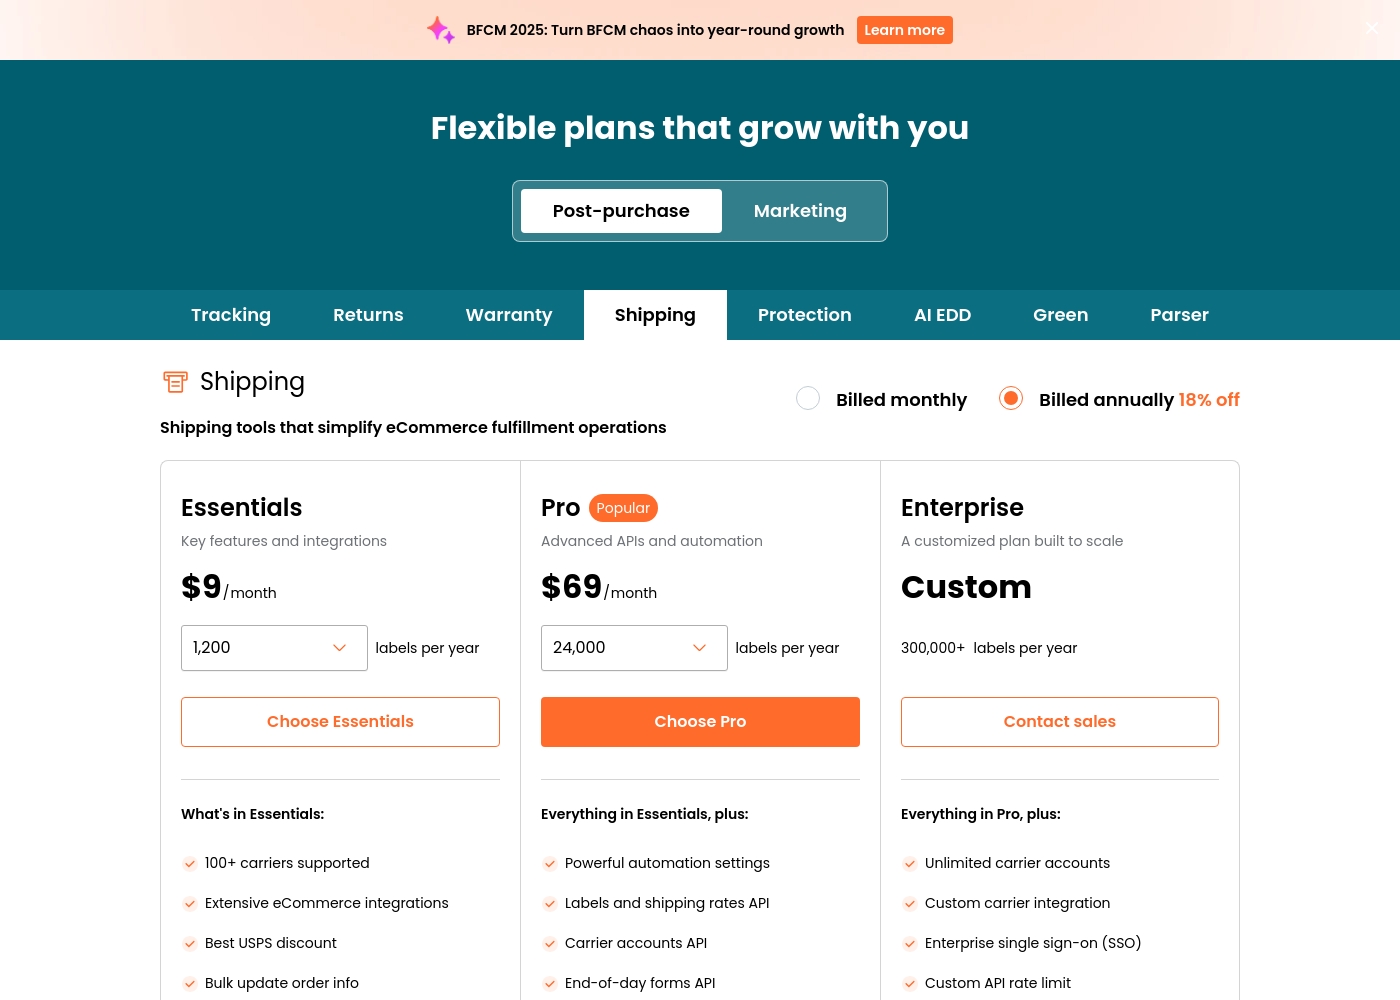Open the Protection tab
The height and width of the screenshot is (1000, 1400).
[805, 315]
